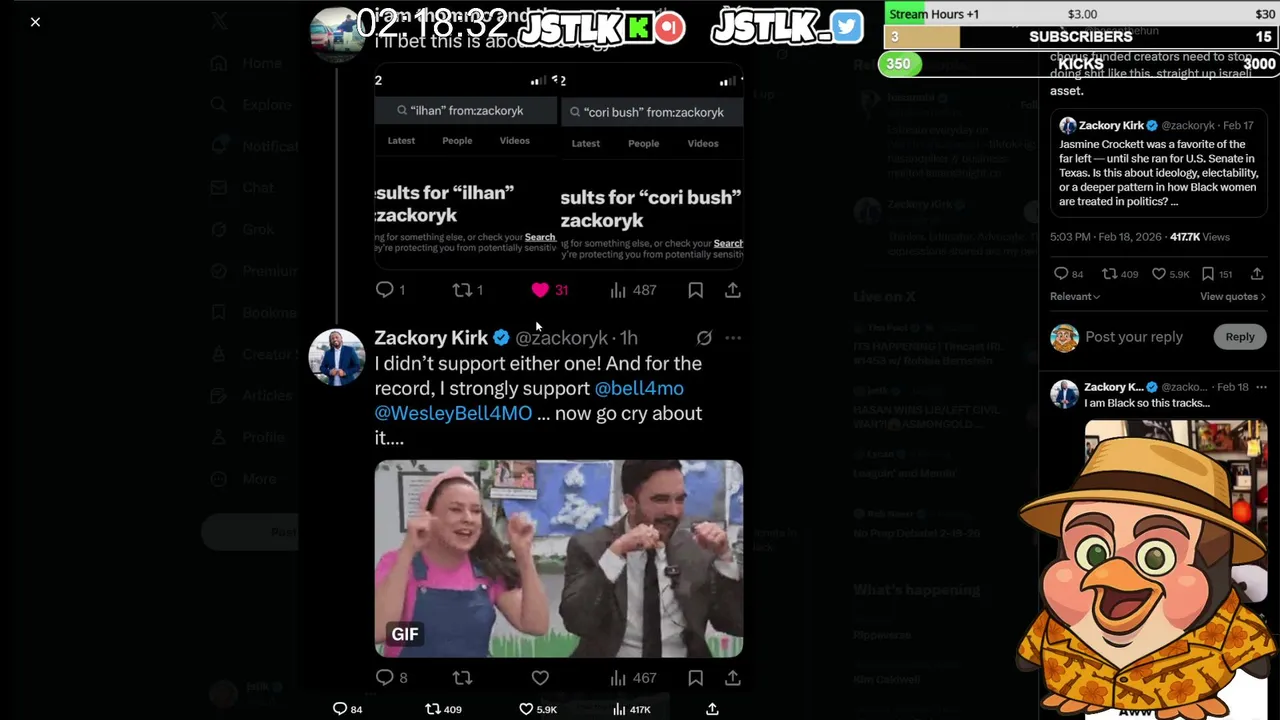The image size is (1280, 720).
Task: Open the 417K views icon in bottom bar
Action: 619,709
